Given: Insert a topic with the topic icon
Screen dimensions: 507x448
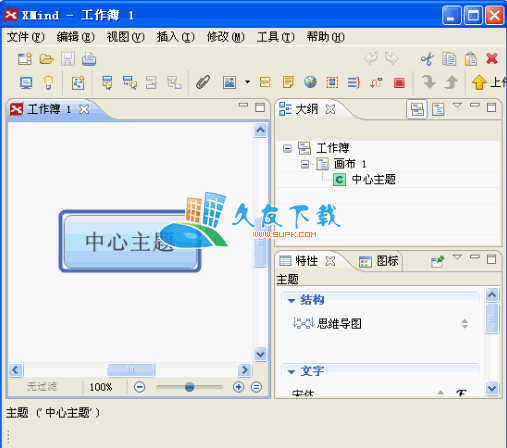Looking at the screenshot, I should (x=107, y=83).
